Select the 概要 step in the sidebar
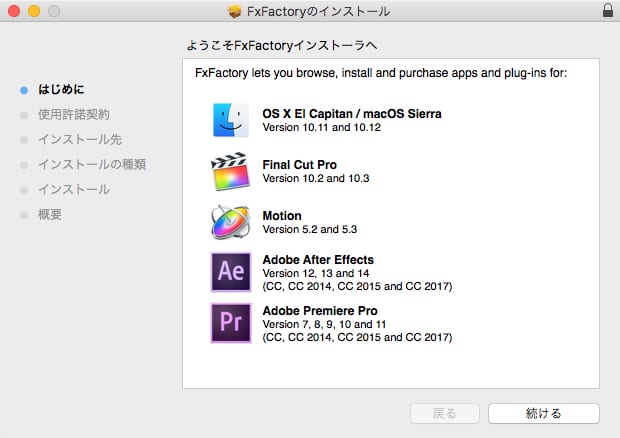The height and width of the screenshot is (438, 620). [x=50, y=215]
